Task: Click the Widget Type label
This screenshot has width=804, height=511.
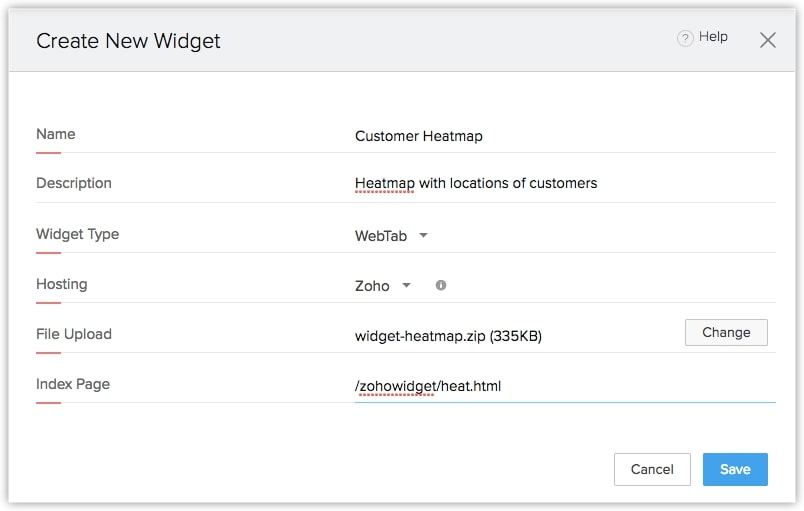Action: (x=77, y=234)
